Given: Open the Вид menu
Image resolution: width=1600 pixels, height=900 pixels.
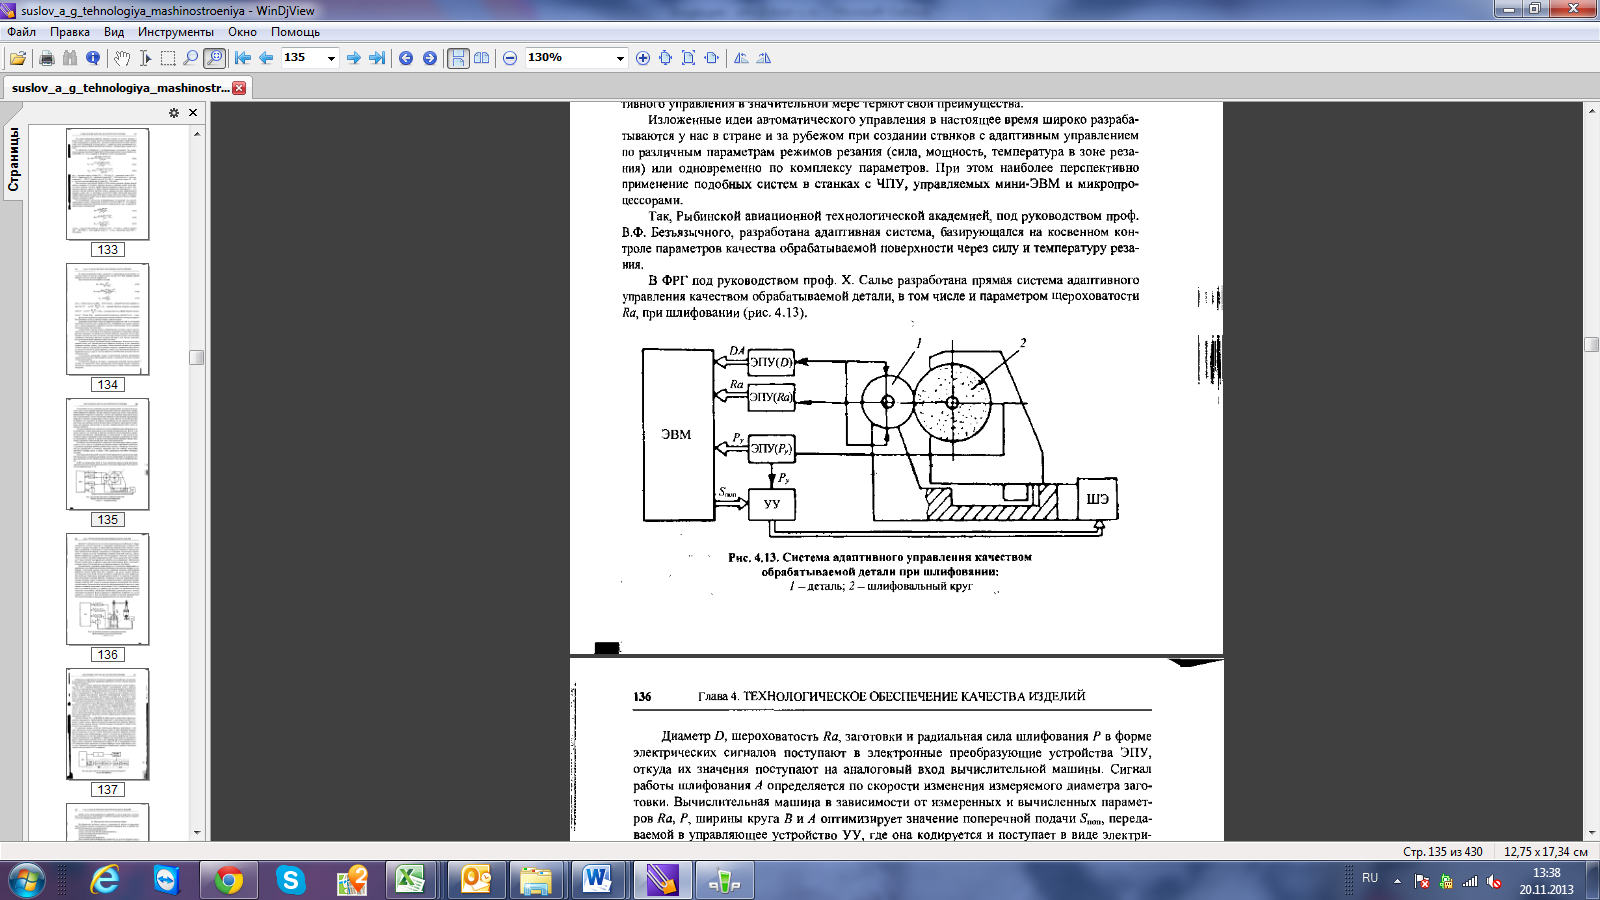Looking at the screenshot, I should (x=114, y=32).
